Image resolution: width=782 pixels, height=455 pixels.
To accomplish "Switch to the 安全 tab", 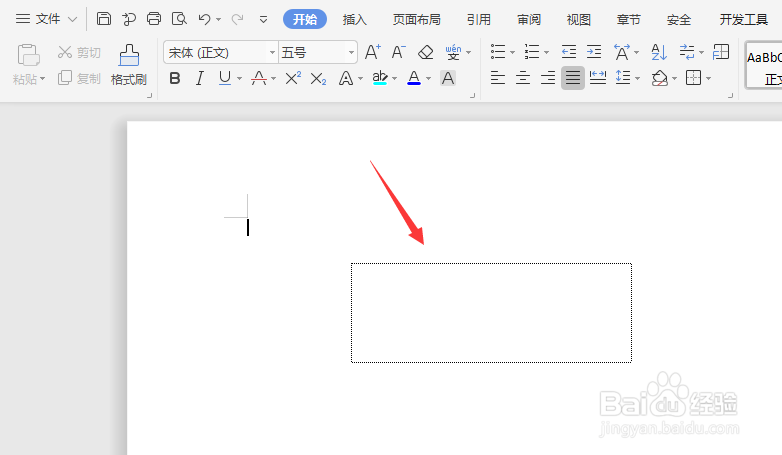I will pyautogui.click(x=679, y=19).
